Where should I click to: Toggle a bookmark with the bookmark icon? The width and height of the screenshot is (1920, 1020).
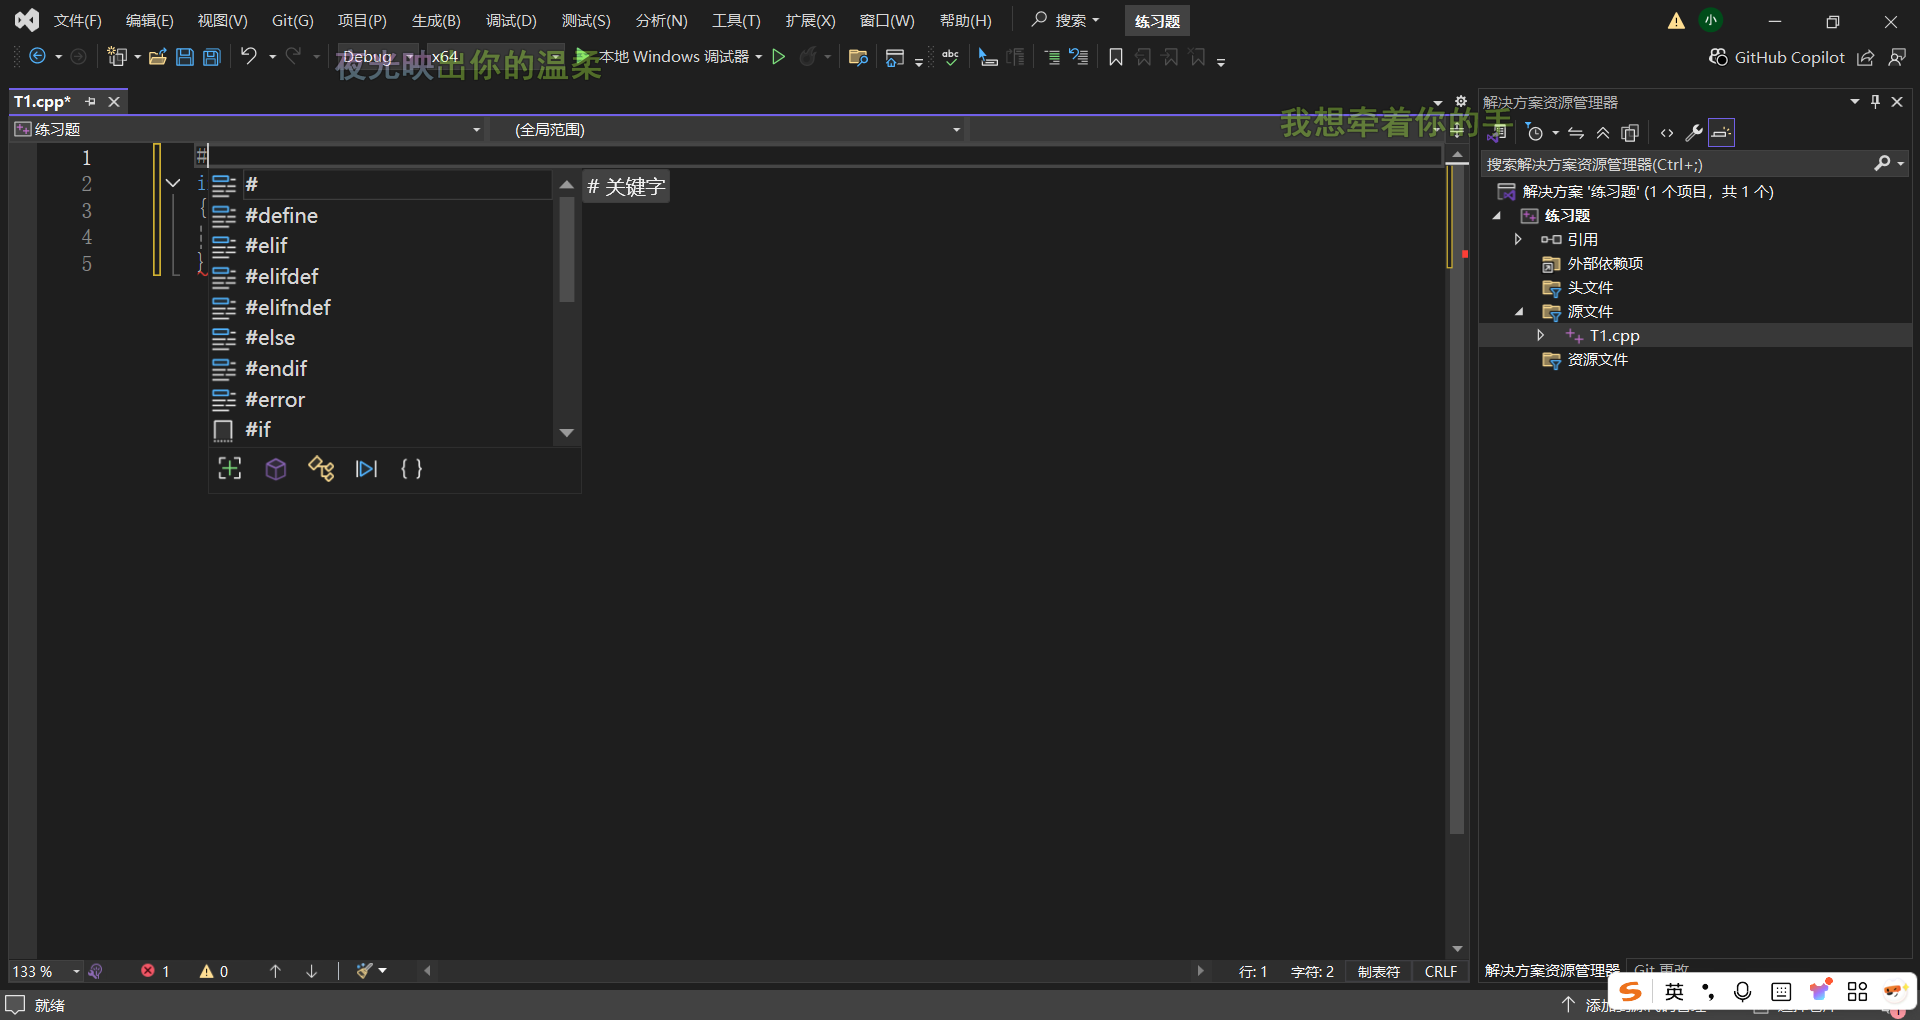tap(1116, 57)
